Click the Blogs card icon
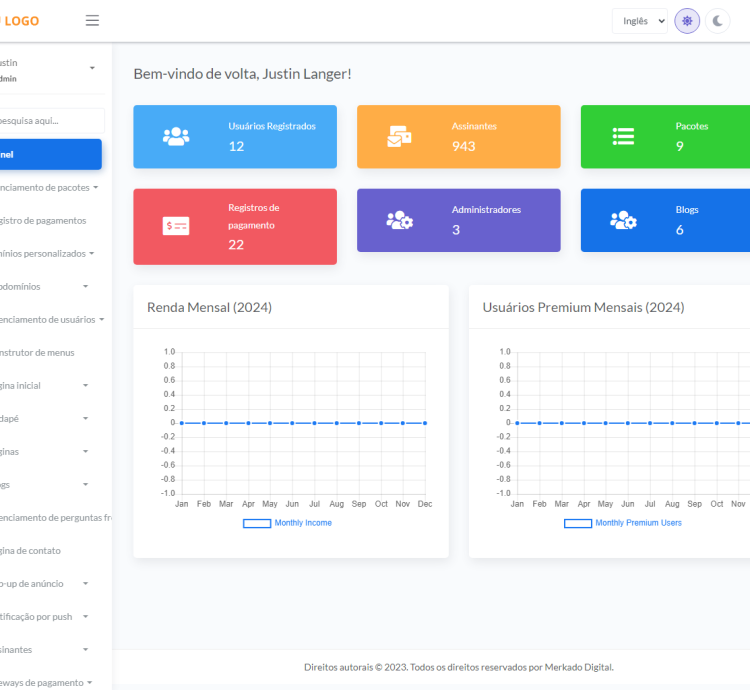 [623, 220]
